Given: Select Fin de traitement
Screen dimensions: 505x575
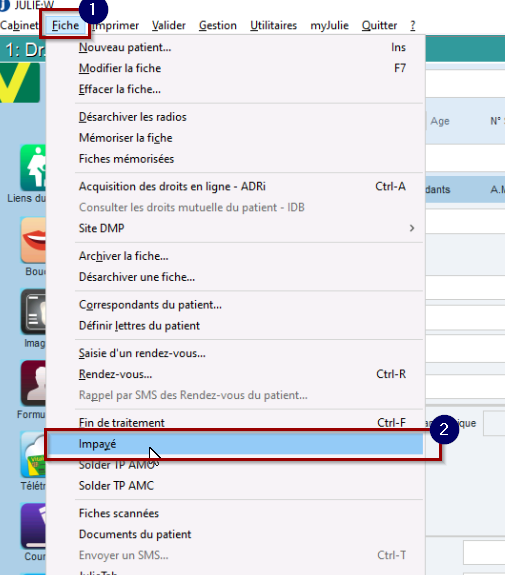Looking at the screenshot, I should 235,423.
